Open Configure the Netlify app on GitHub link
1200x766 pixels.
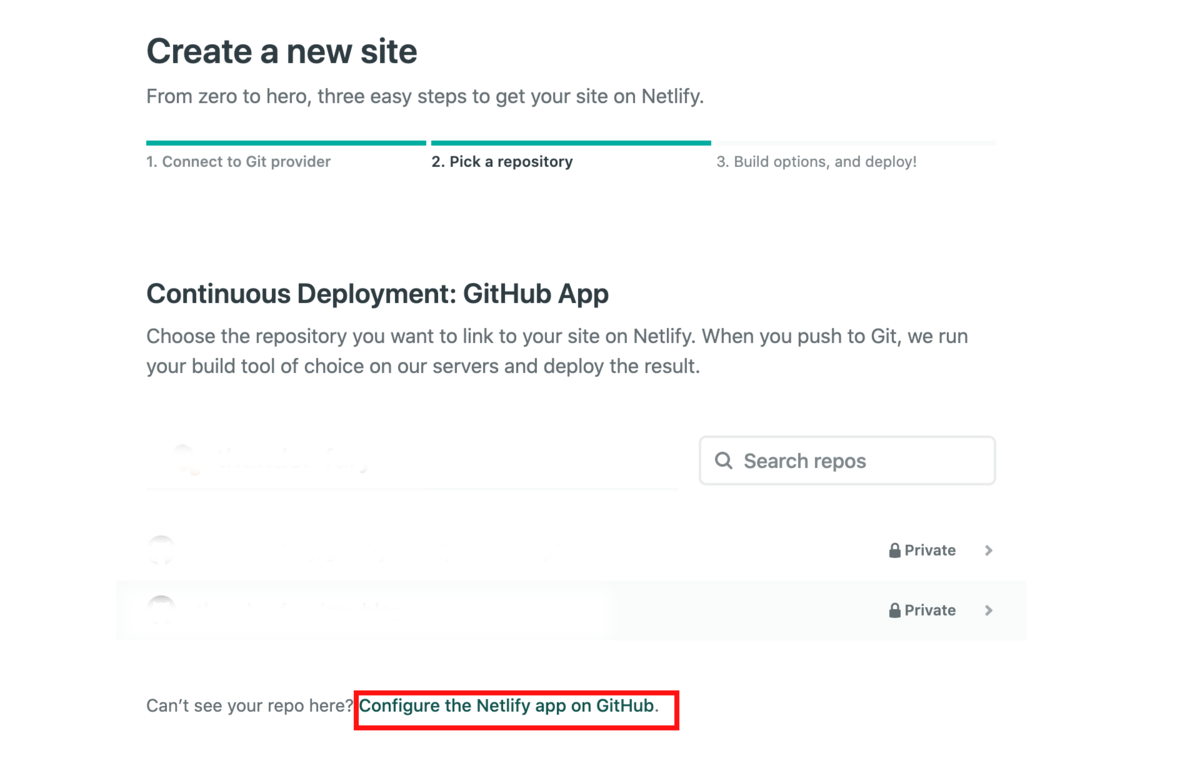pyautogui.click(x=507, y=706)
